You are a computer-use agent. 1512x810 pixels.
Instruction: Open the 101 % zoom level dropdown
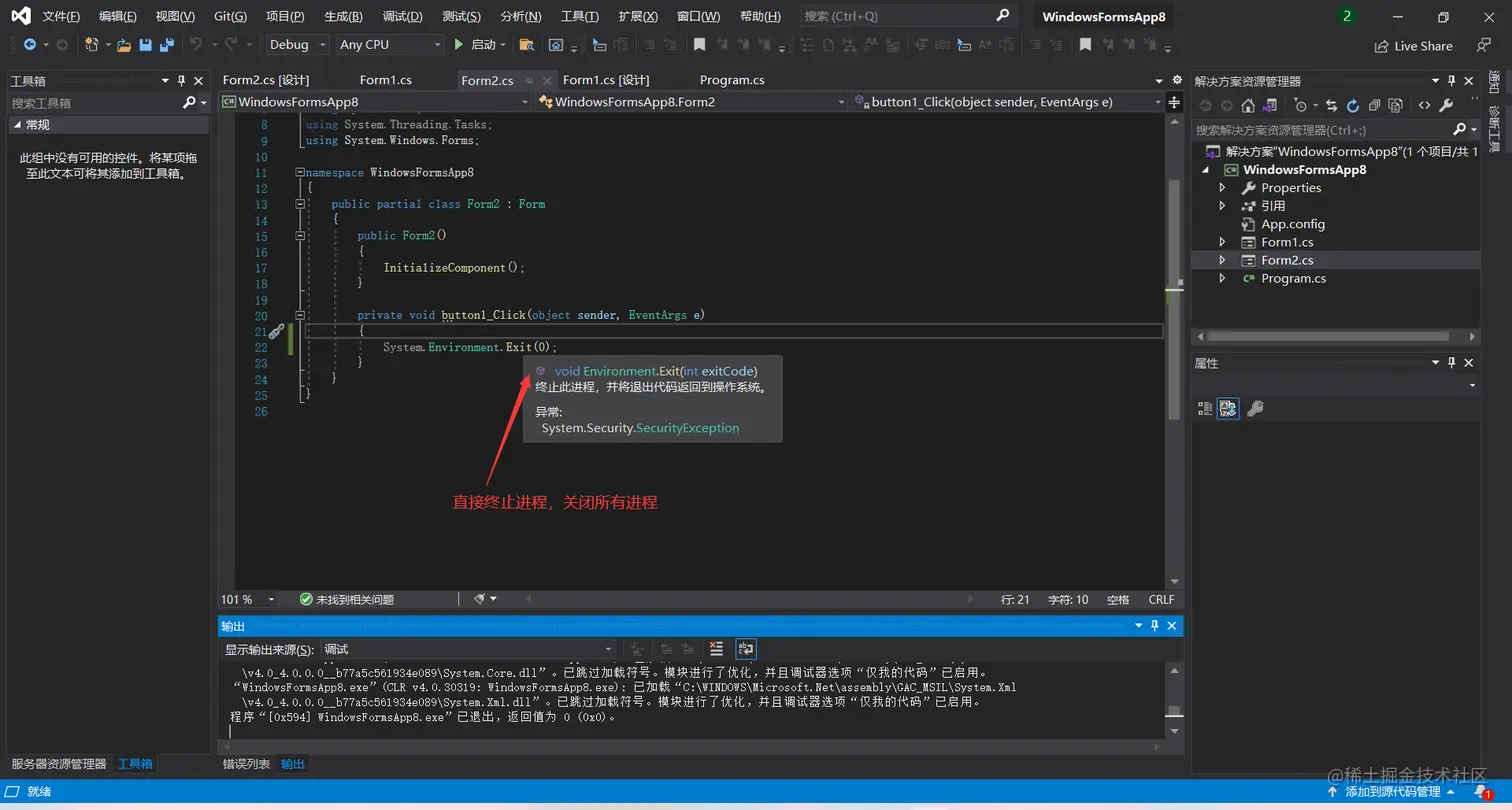(x=249, y=599)
